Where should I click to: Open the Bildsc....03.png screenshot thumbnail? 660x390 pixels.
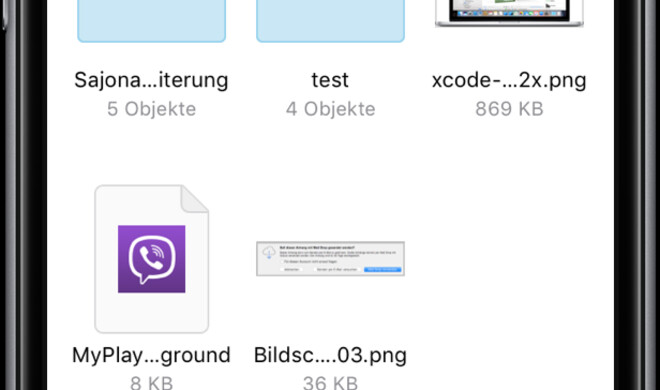pyautogui.click(x=330, y=259)
